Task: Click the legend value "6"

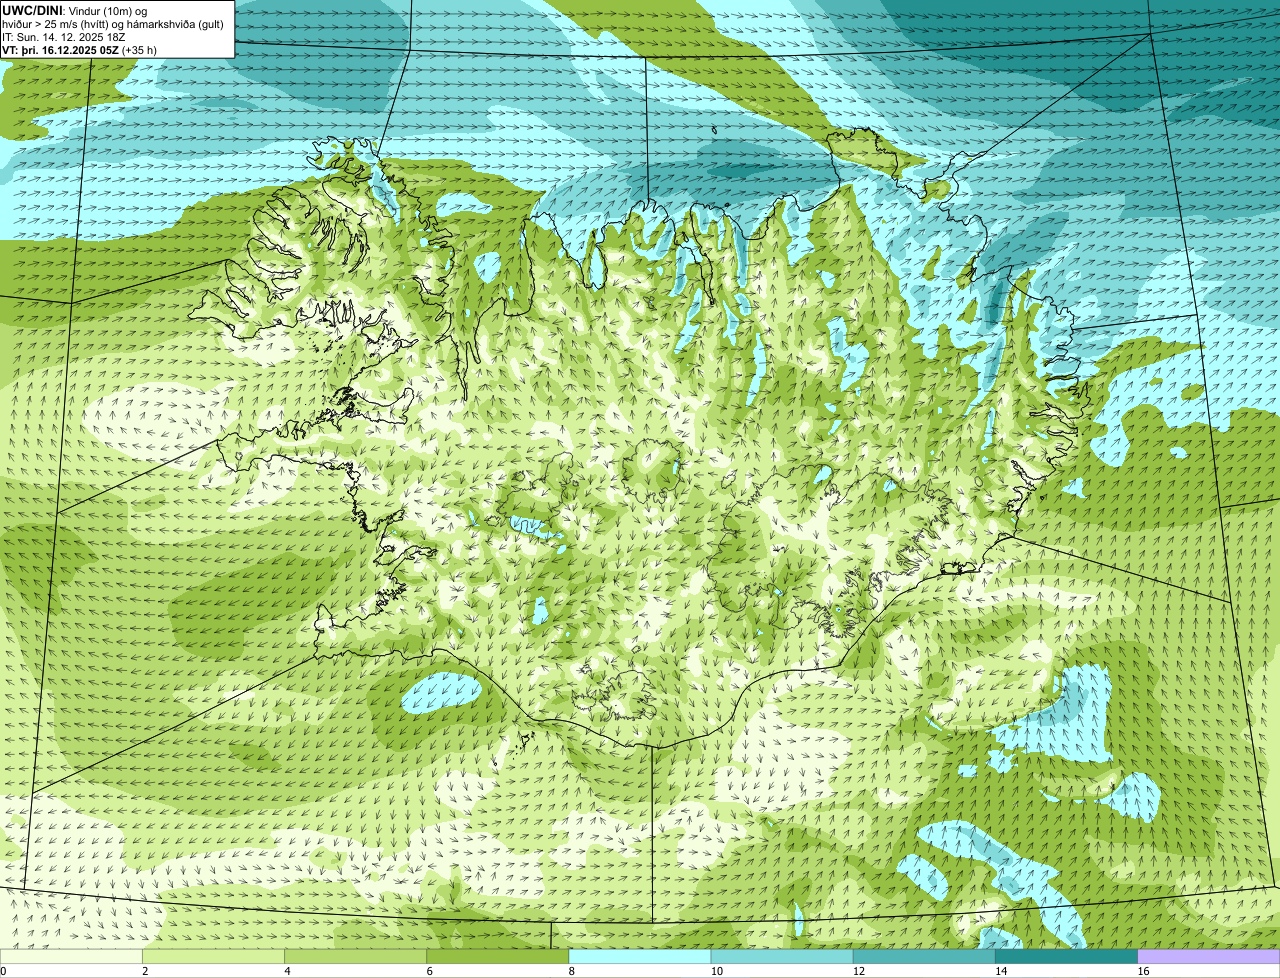Action: click(429, 971)
